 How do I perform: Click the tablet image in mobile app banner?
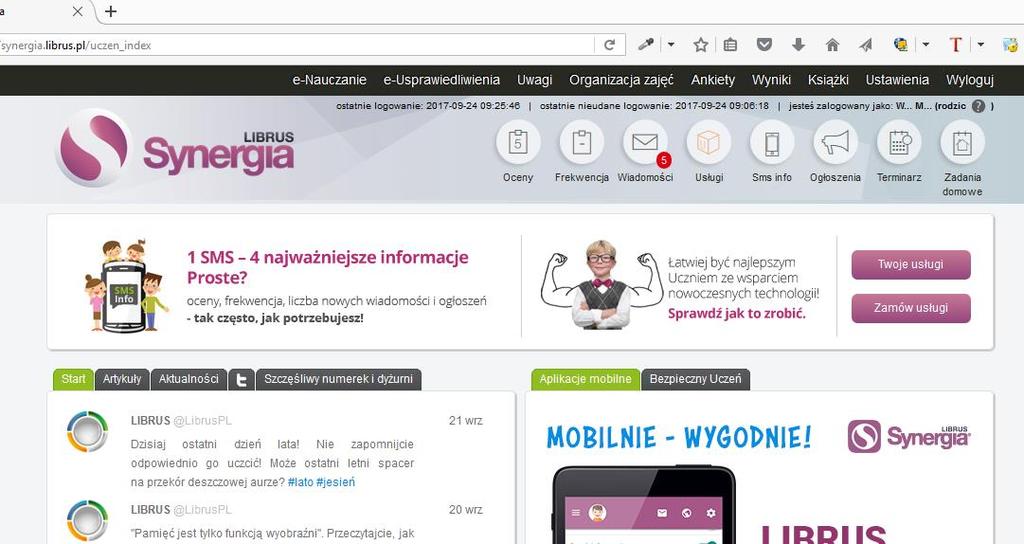click(645, 505)
